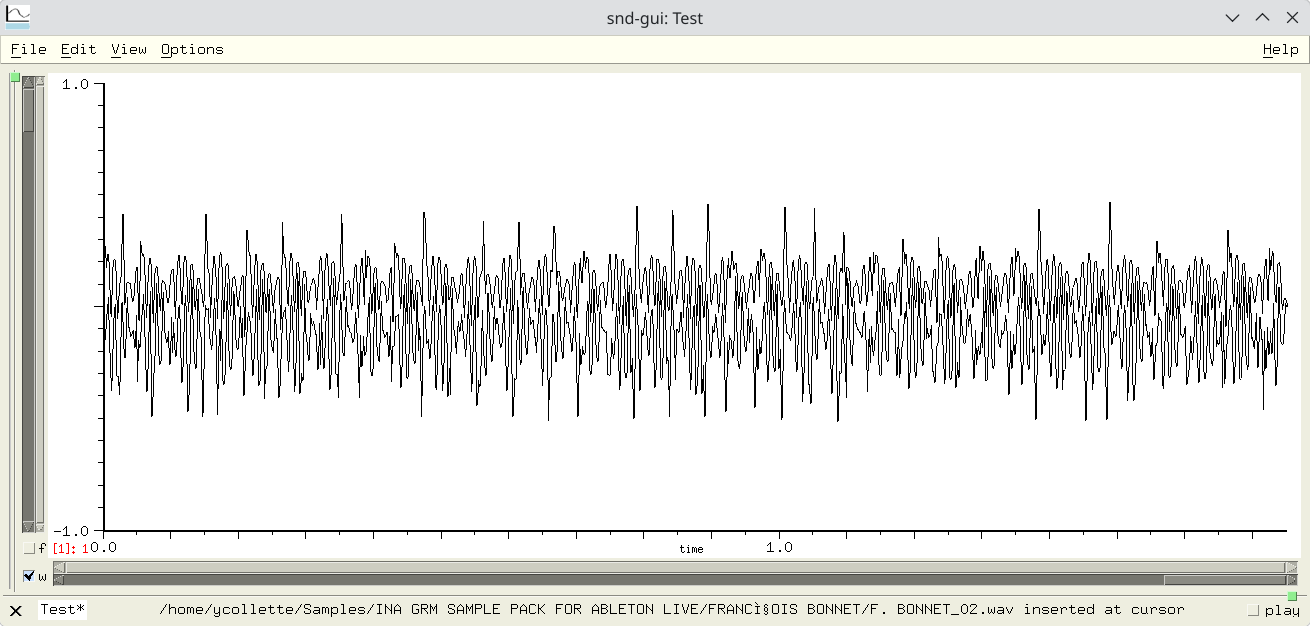Viewport: 1310px width, 626px height.
Task: Click right arrow of the upper horizontal scrollbar
Action: pyautogui.click(x=1291, y=567)
